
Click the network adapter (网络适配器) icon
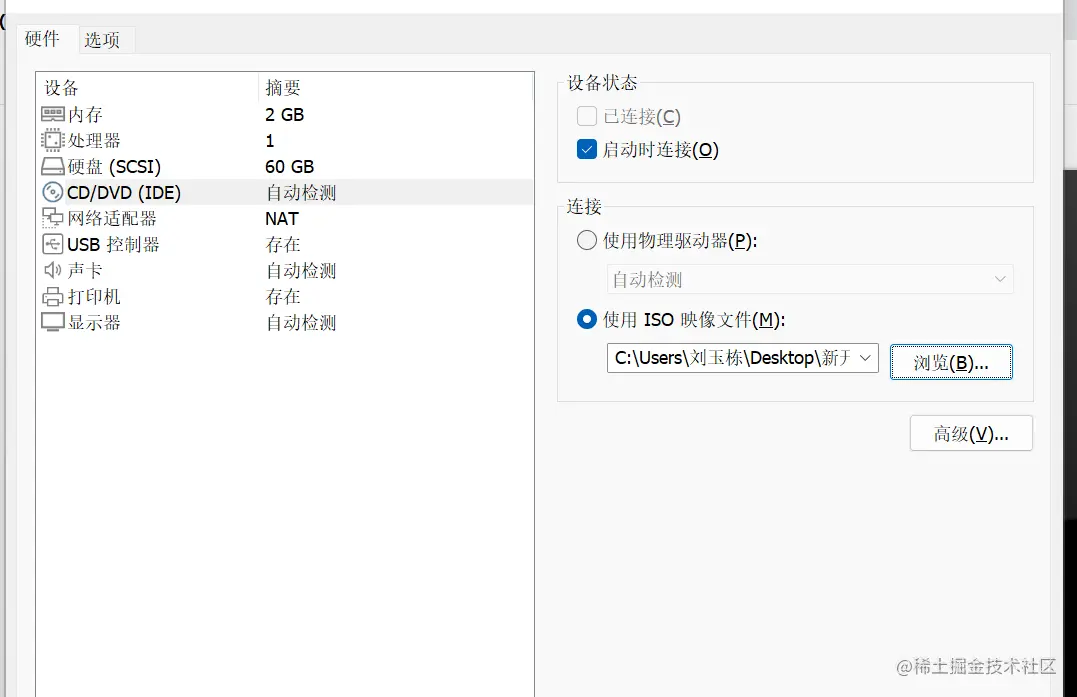pyautogui.click(x=53, y=219)
